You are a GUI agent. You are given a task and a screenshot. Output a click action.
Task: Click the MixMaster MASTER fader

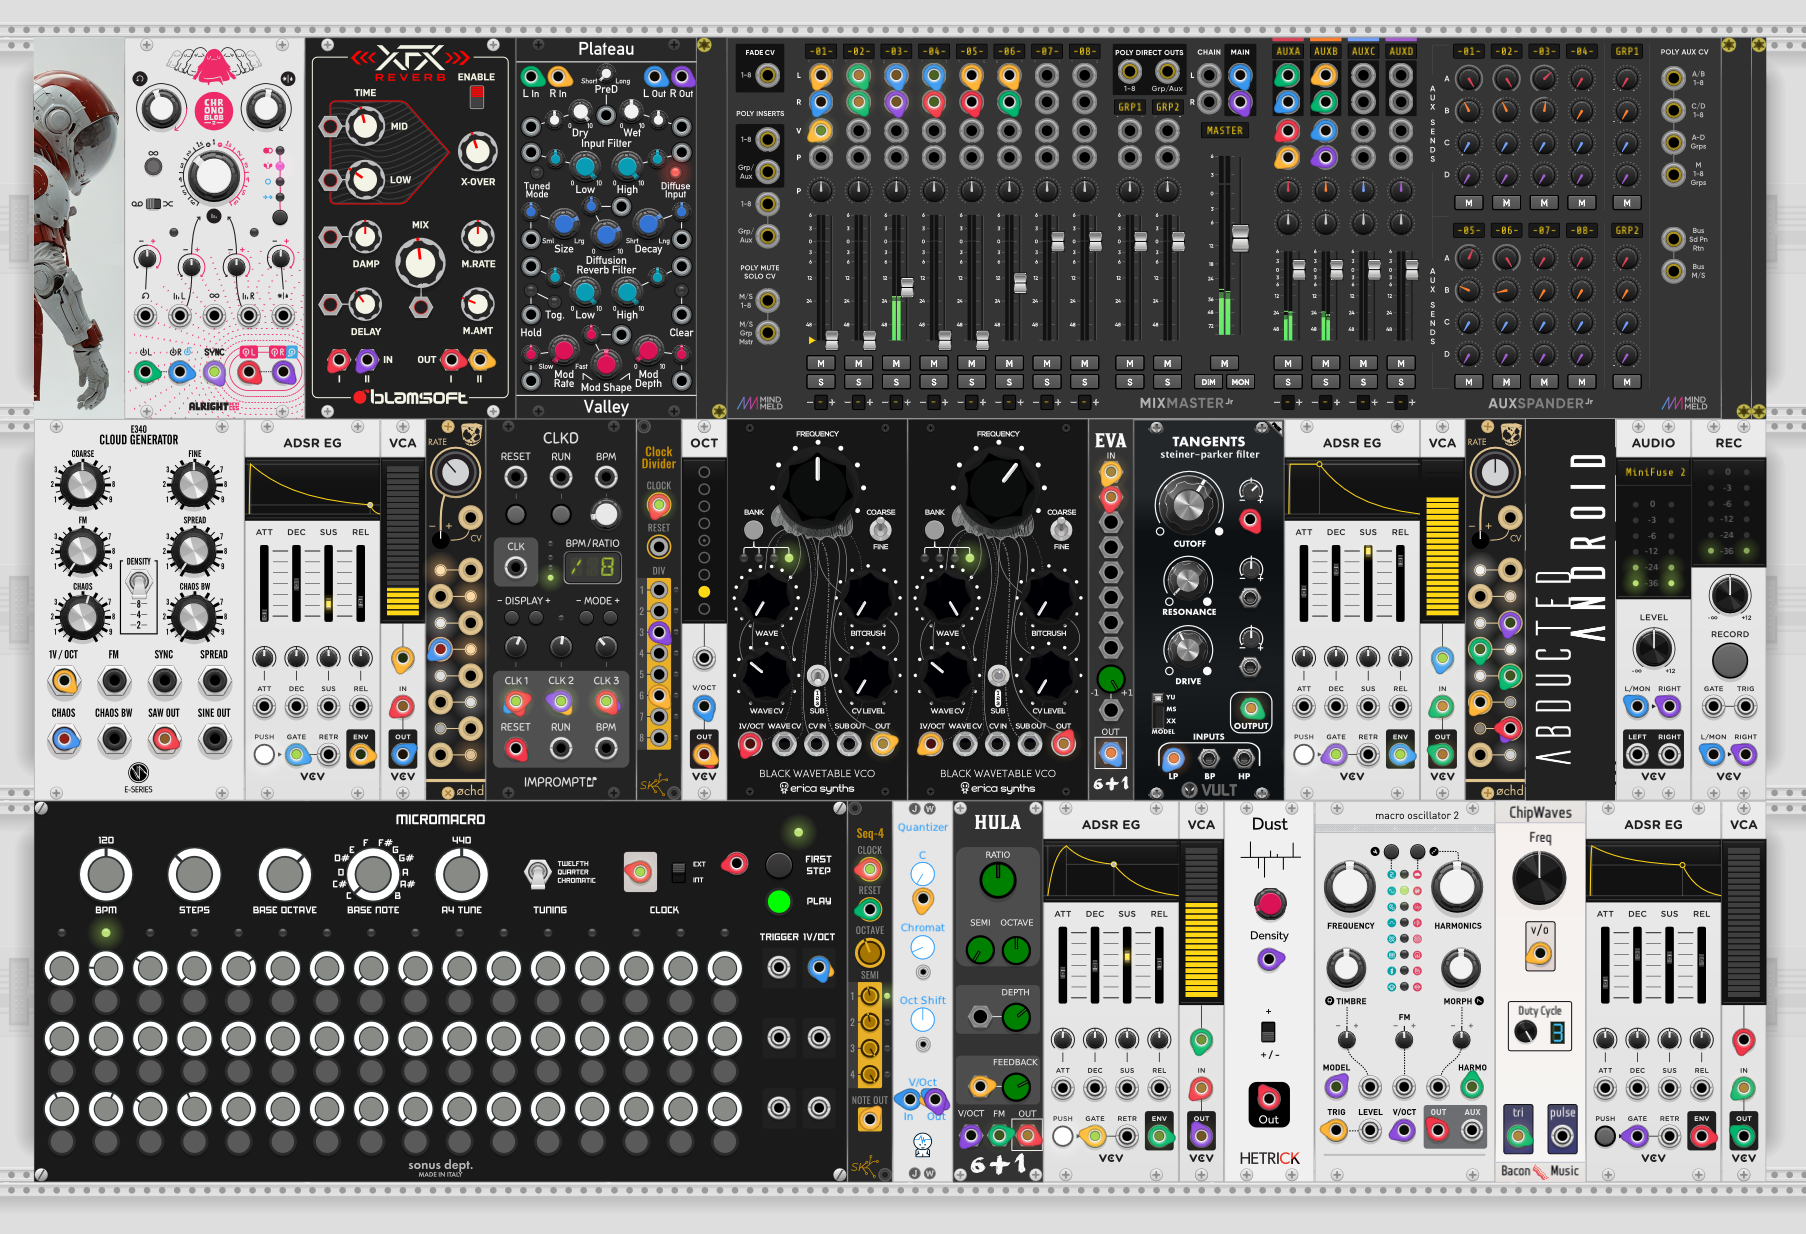pos(1240,238)
